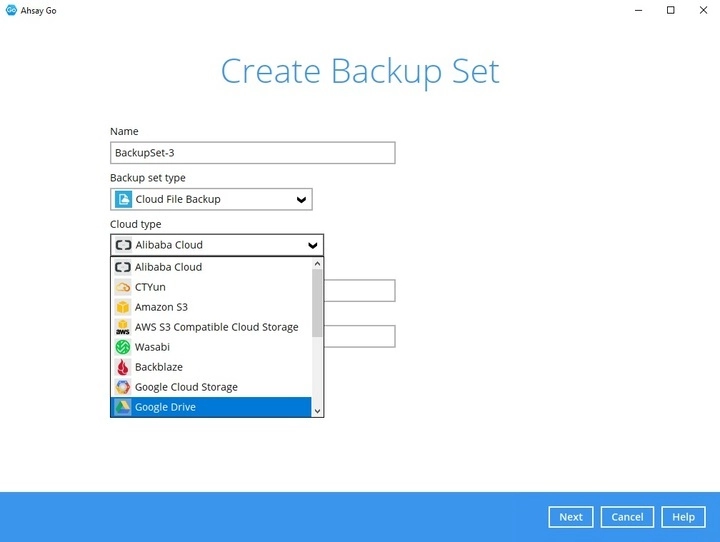This screenshot has width=720, height=542.
Task: Collapse the Cloud type dropdown arrow
Action: [x=313, y=245]
